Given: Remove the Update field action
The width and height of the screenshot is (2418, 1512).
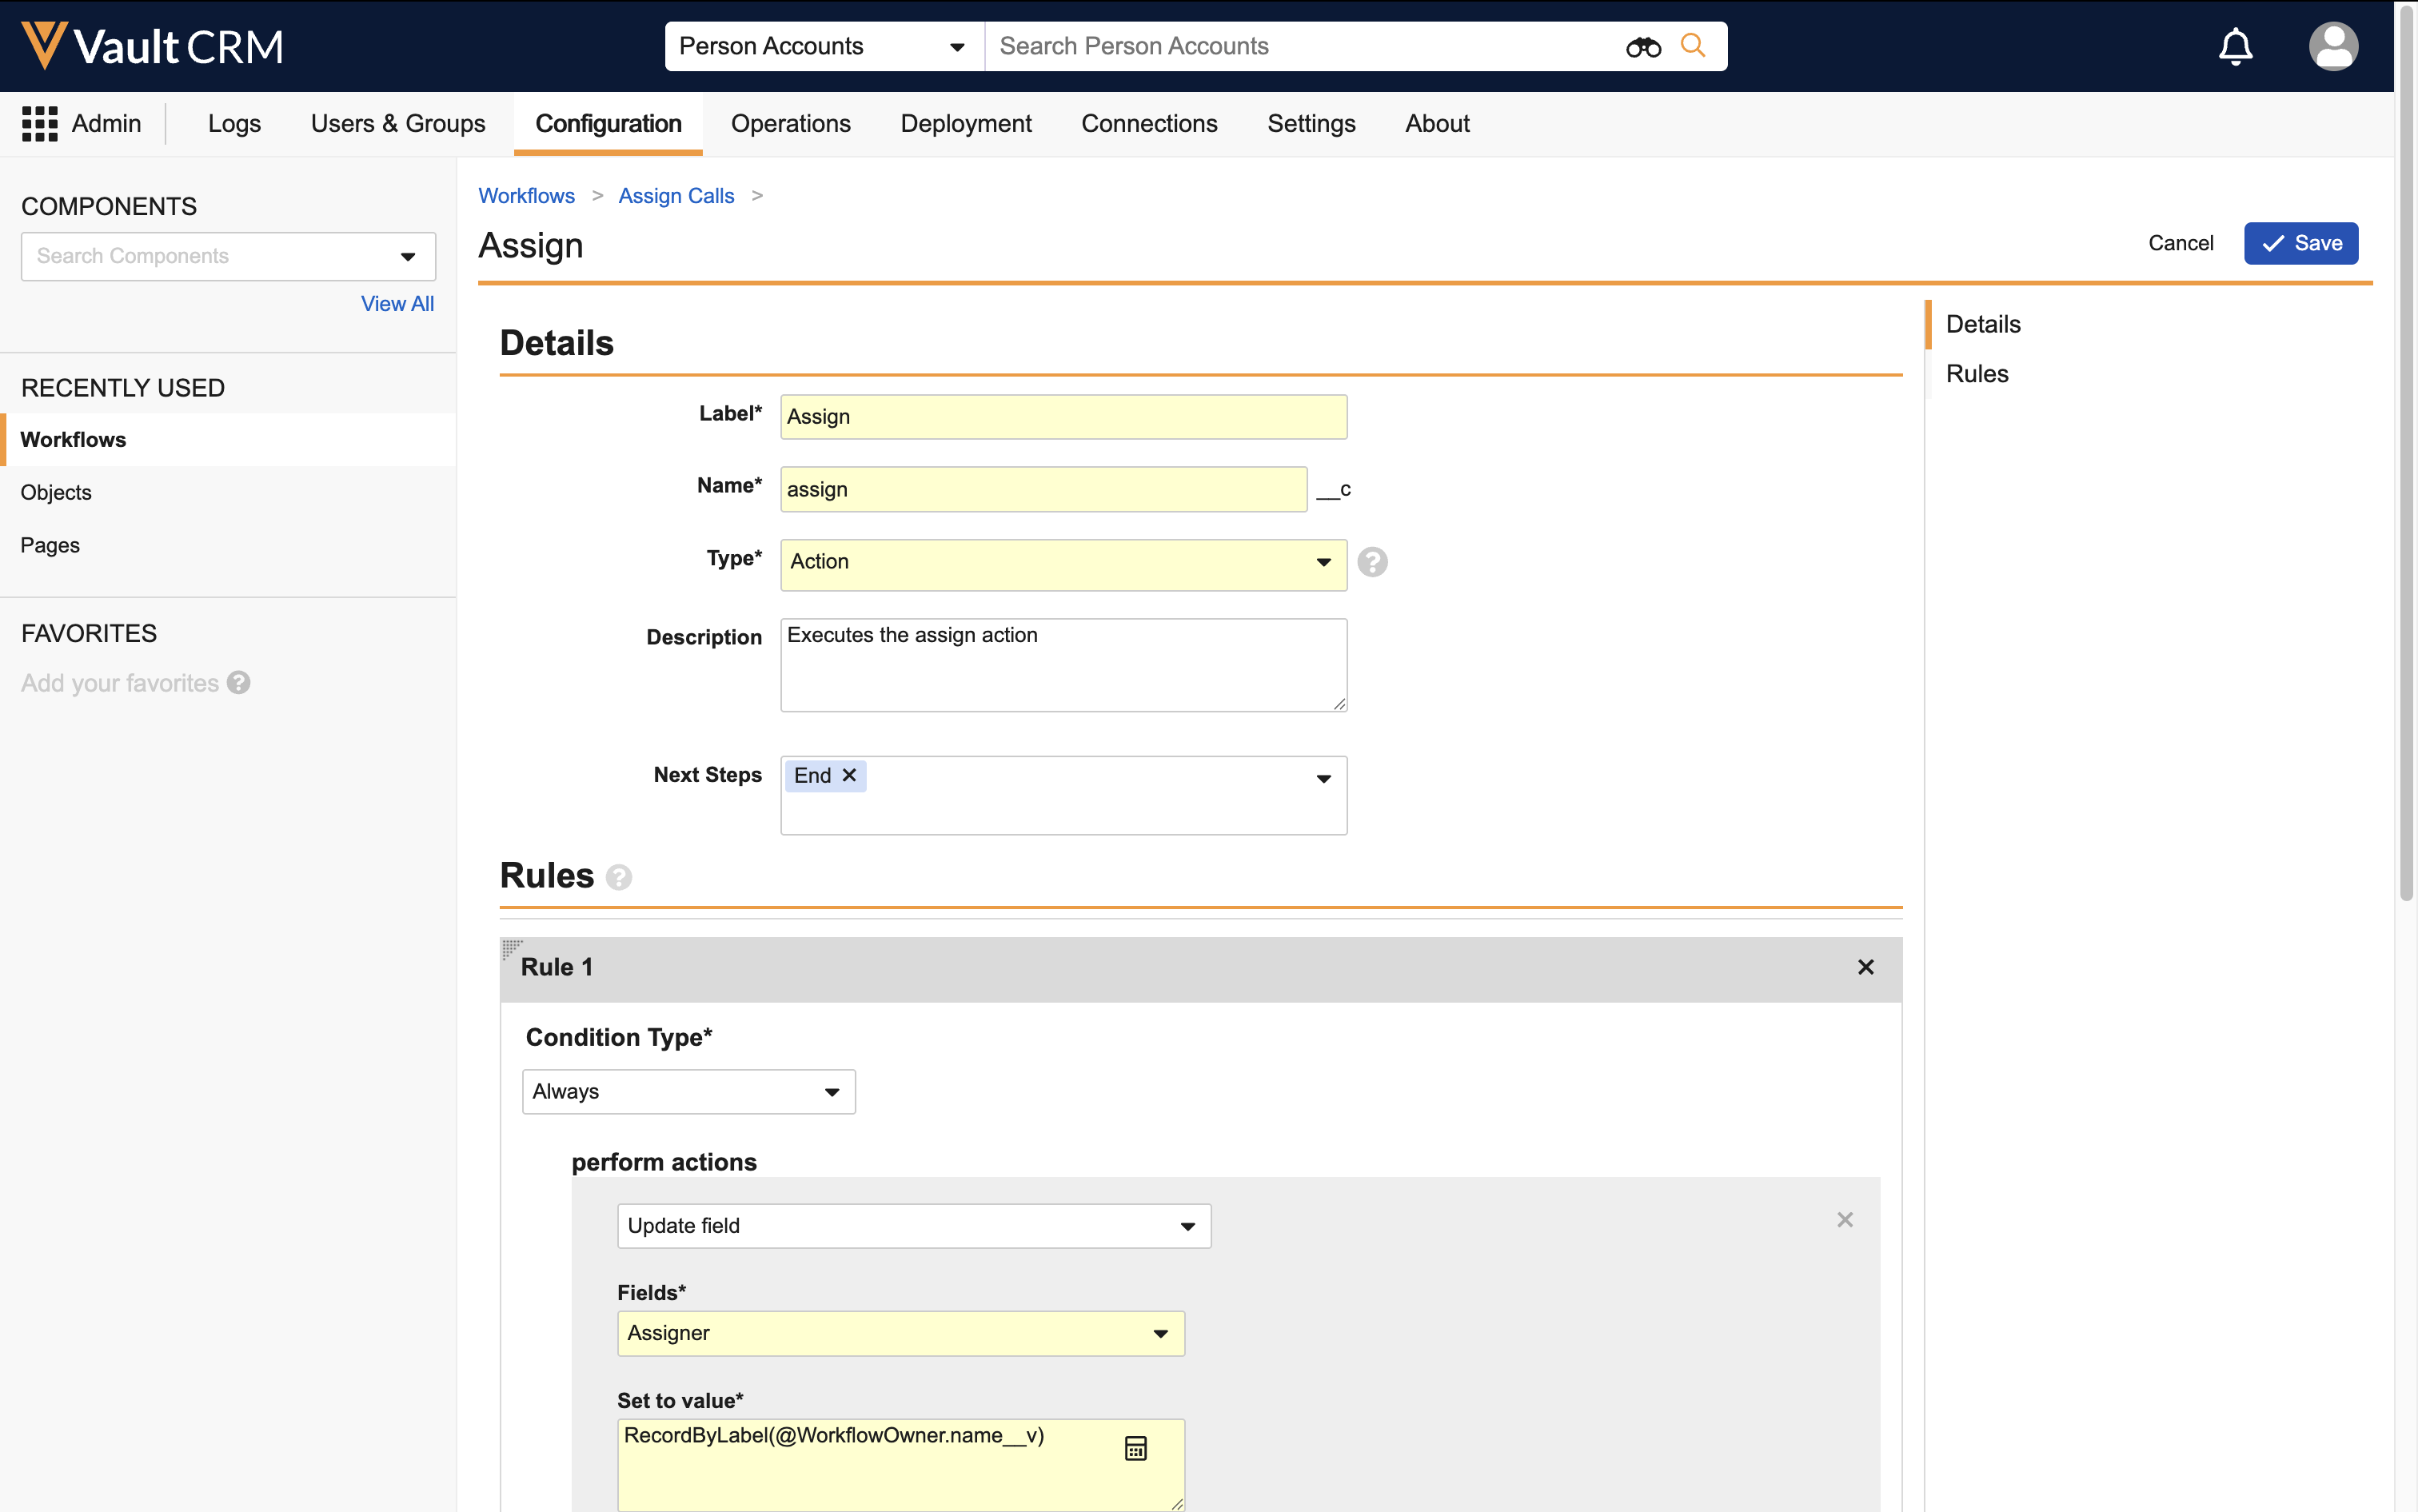Looking at the screenshot, I should [1845, 1220].
